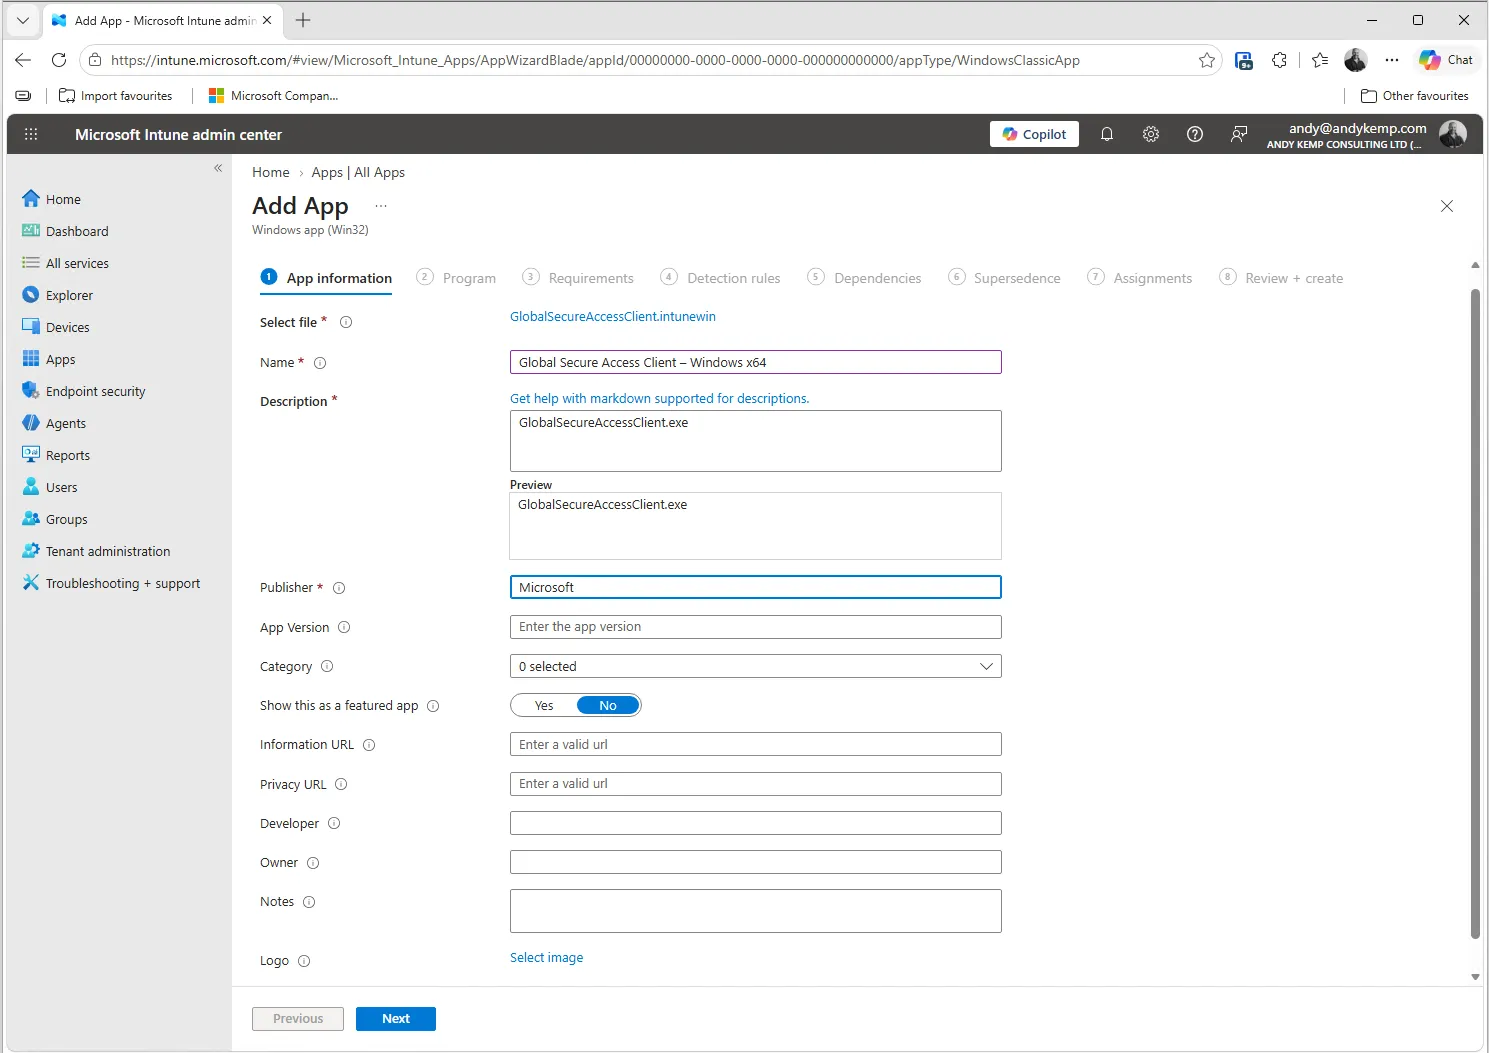Select the Detection rules step tab
The image size is (1489, 1053).
tap(721, 278)
